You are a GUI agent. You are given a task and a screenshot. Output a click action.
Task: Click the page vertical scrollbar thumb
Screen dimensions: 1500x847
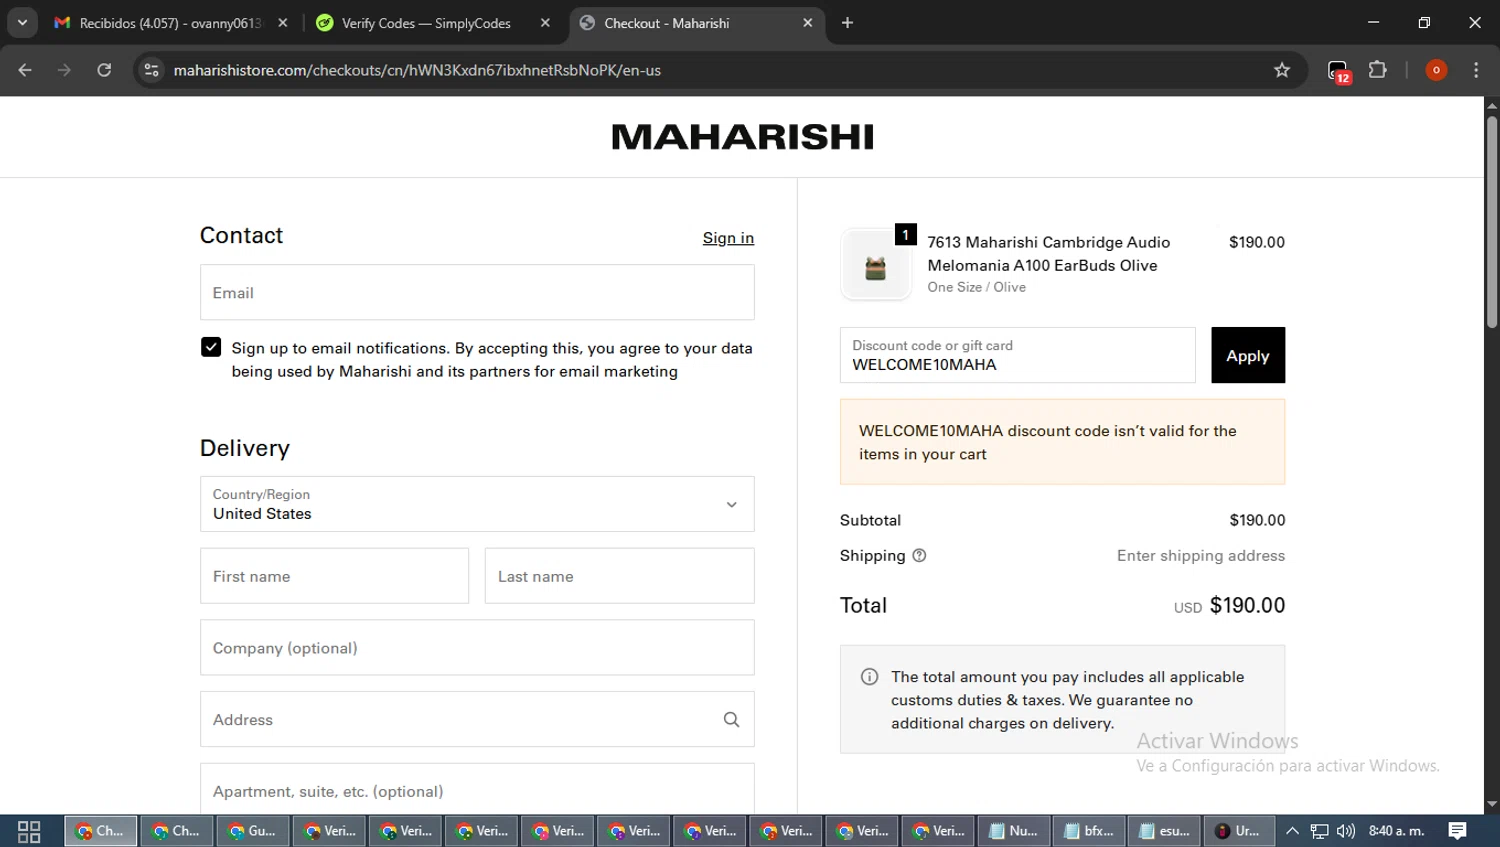[x=1492, y=222]
